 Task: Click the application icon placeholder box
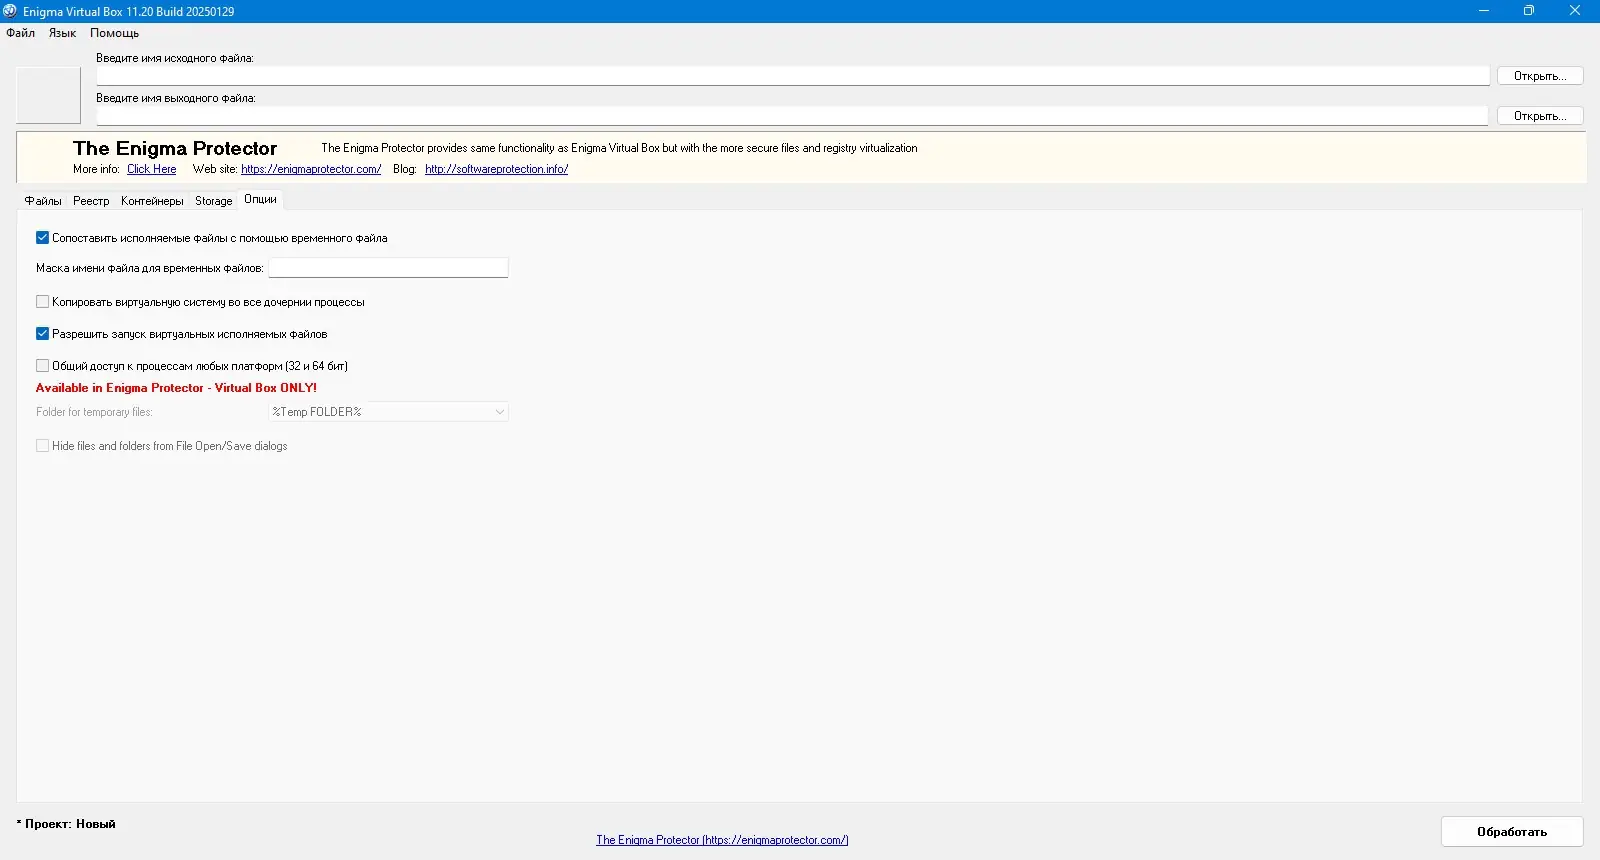pyautogui.click(x=48, y=95)
